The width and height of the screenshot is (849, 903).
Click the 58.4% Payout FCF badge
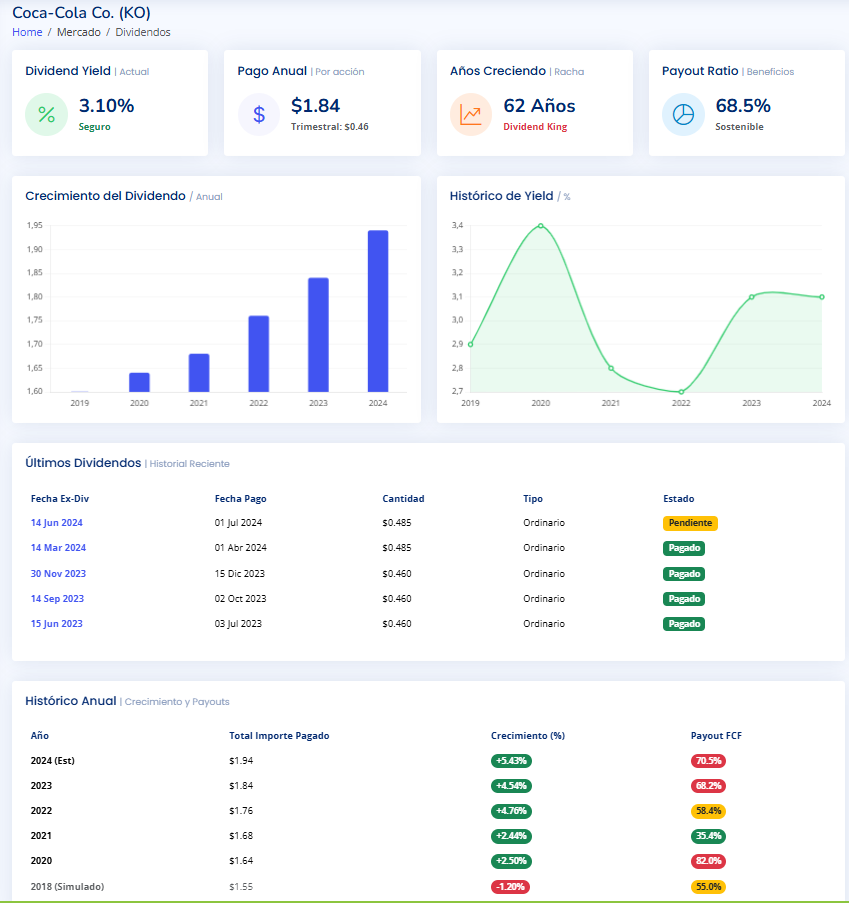[x=708, y=811]
